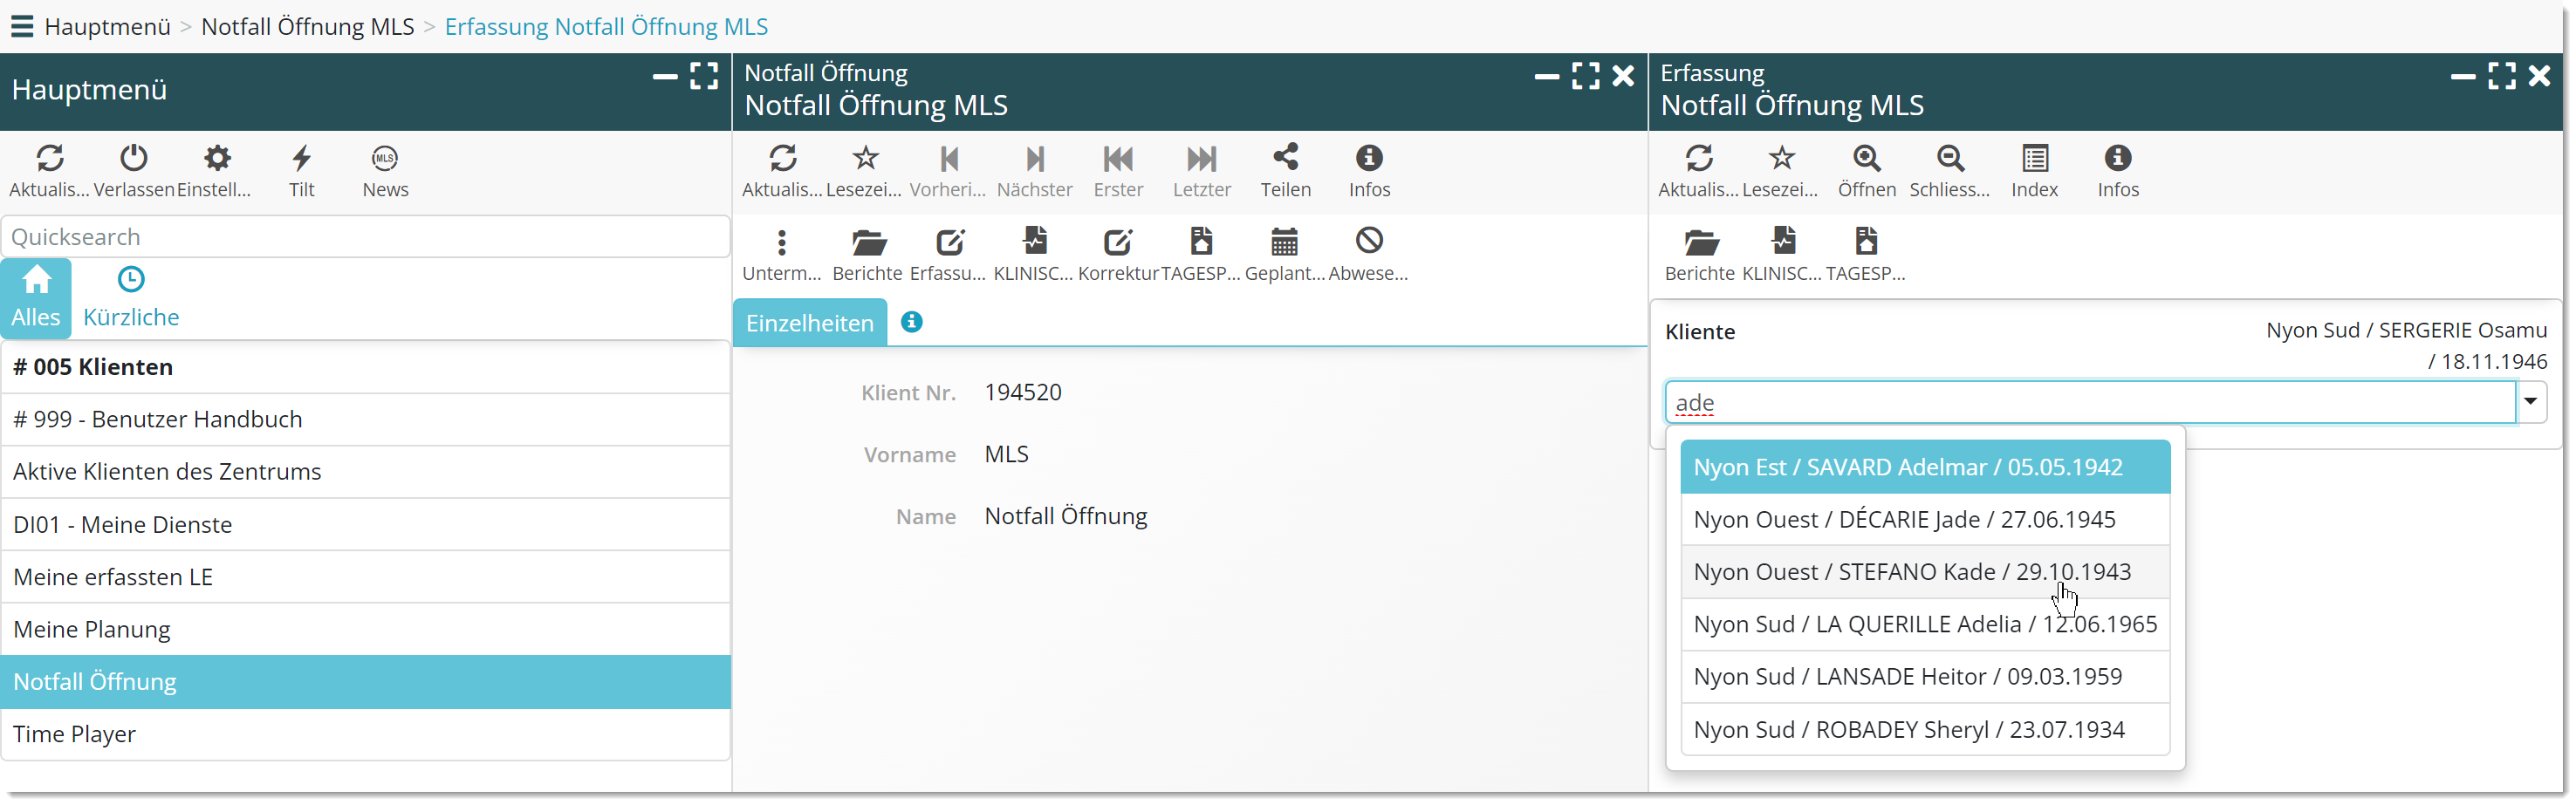
Task: Click into the Quicksearch field
Action: click(x=365, y=237)
